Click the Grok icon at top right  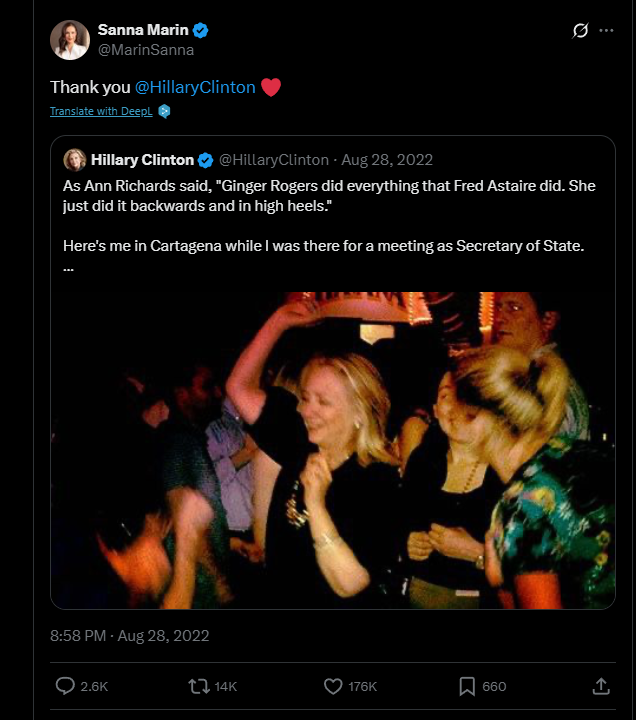[x=579, y=31]
